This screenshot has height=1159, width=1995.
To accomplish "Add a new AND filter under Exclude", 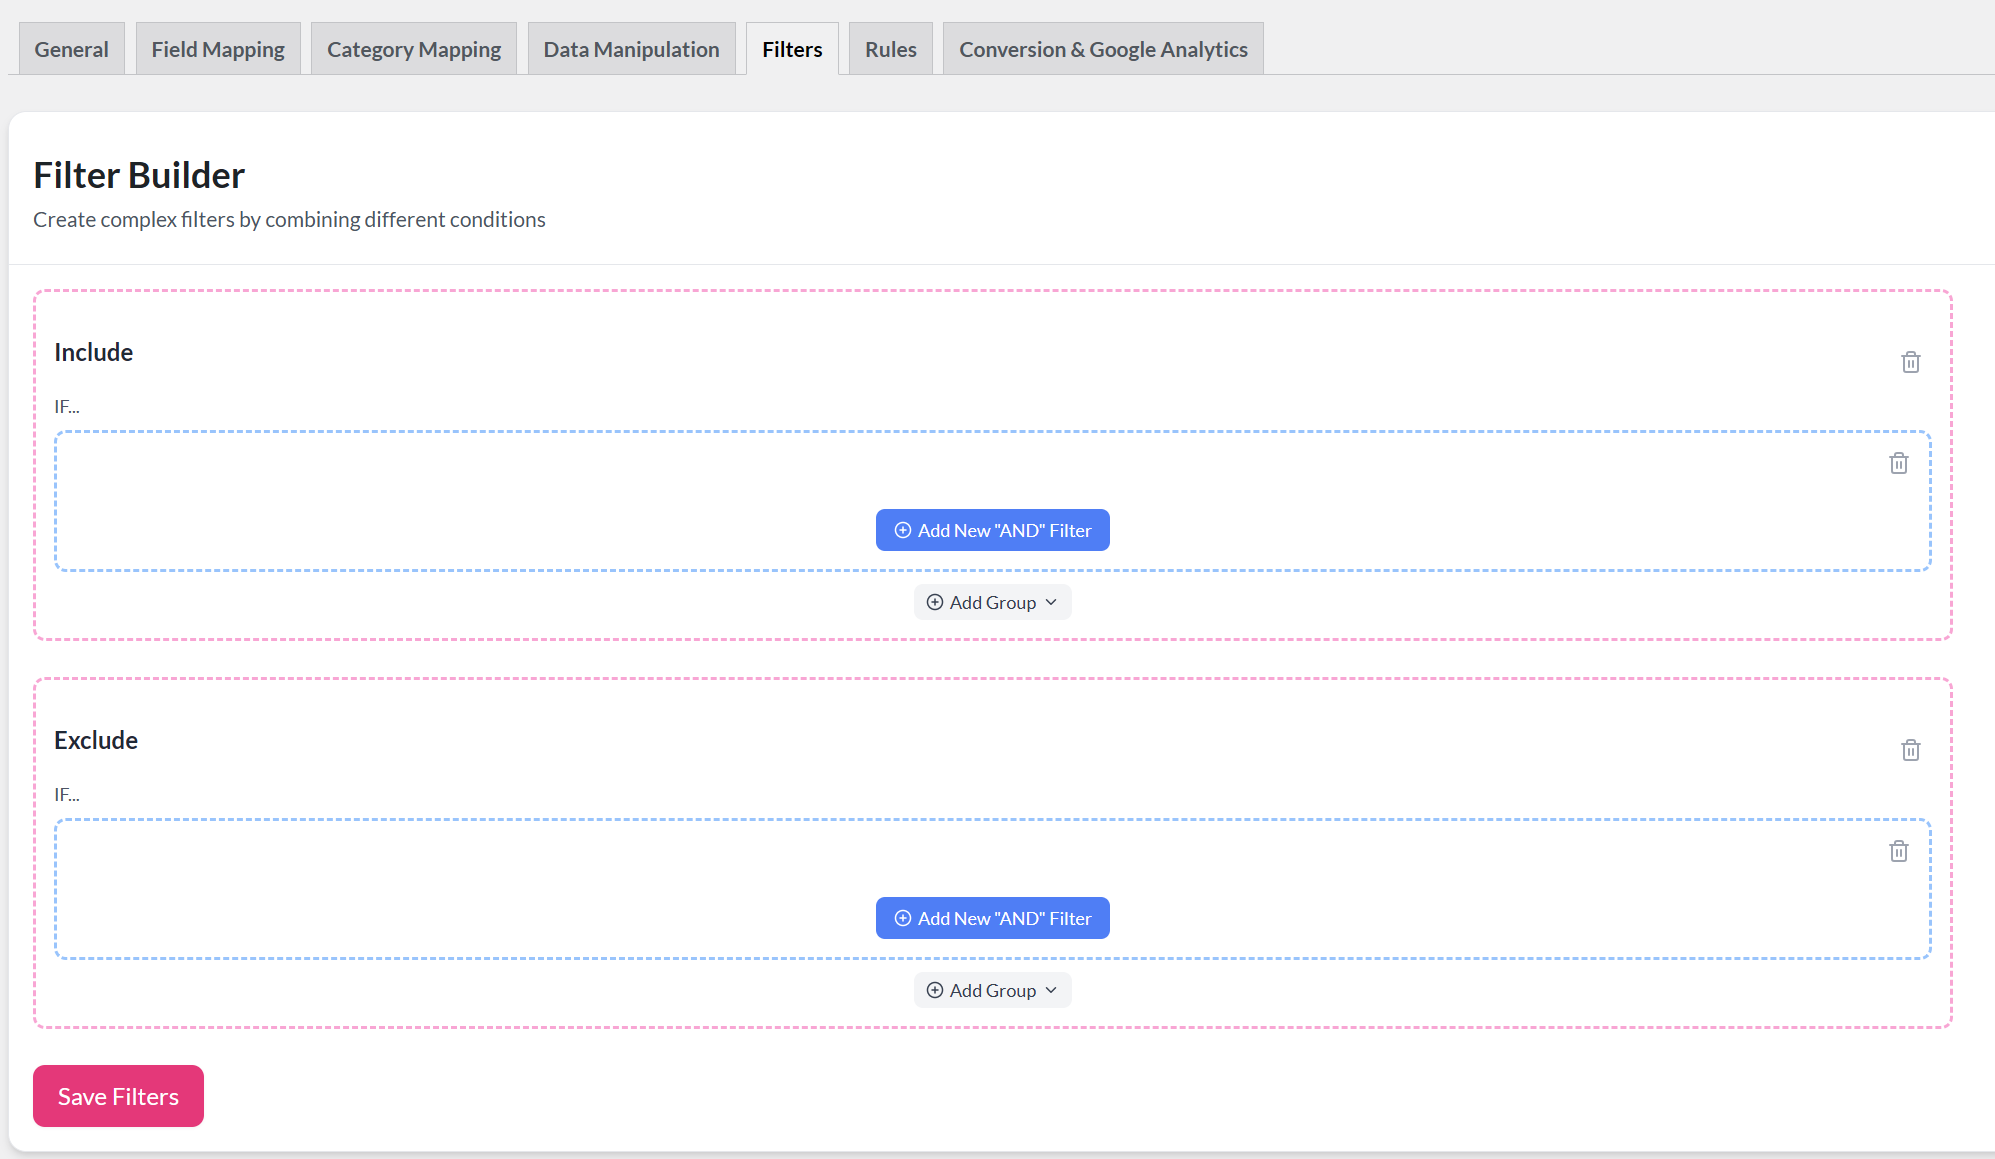I will (x=992, y=918).
